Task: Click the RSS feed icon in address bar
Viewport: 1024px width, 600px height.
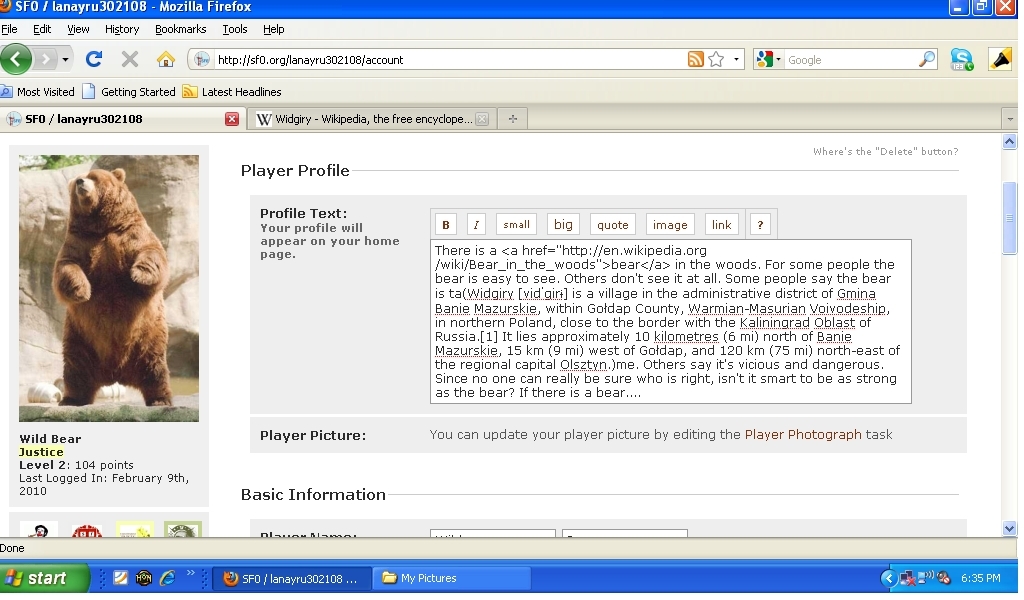Action: (x=695, y=60)
